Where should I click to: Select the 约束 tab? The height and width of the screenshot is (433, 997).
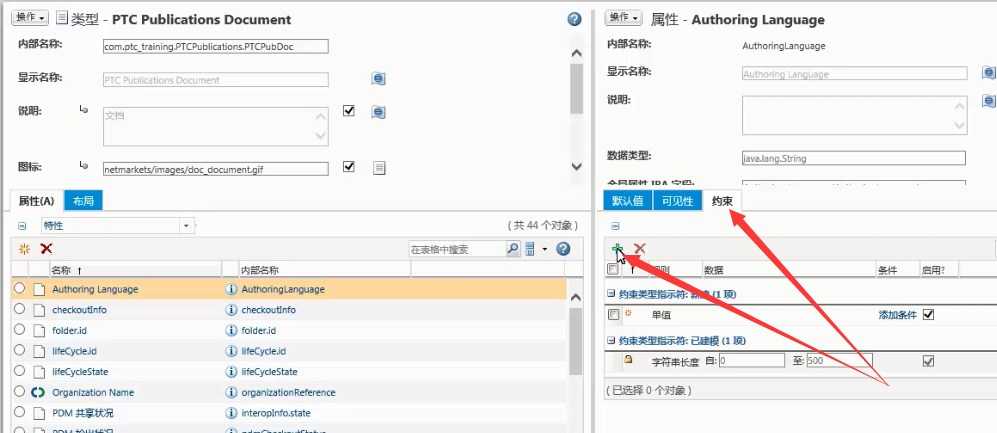[722, 201]
